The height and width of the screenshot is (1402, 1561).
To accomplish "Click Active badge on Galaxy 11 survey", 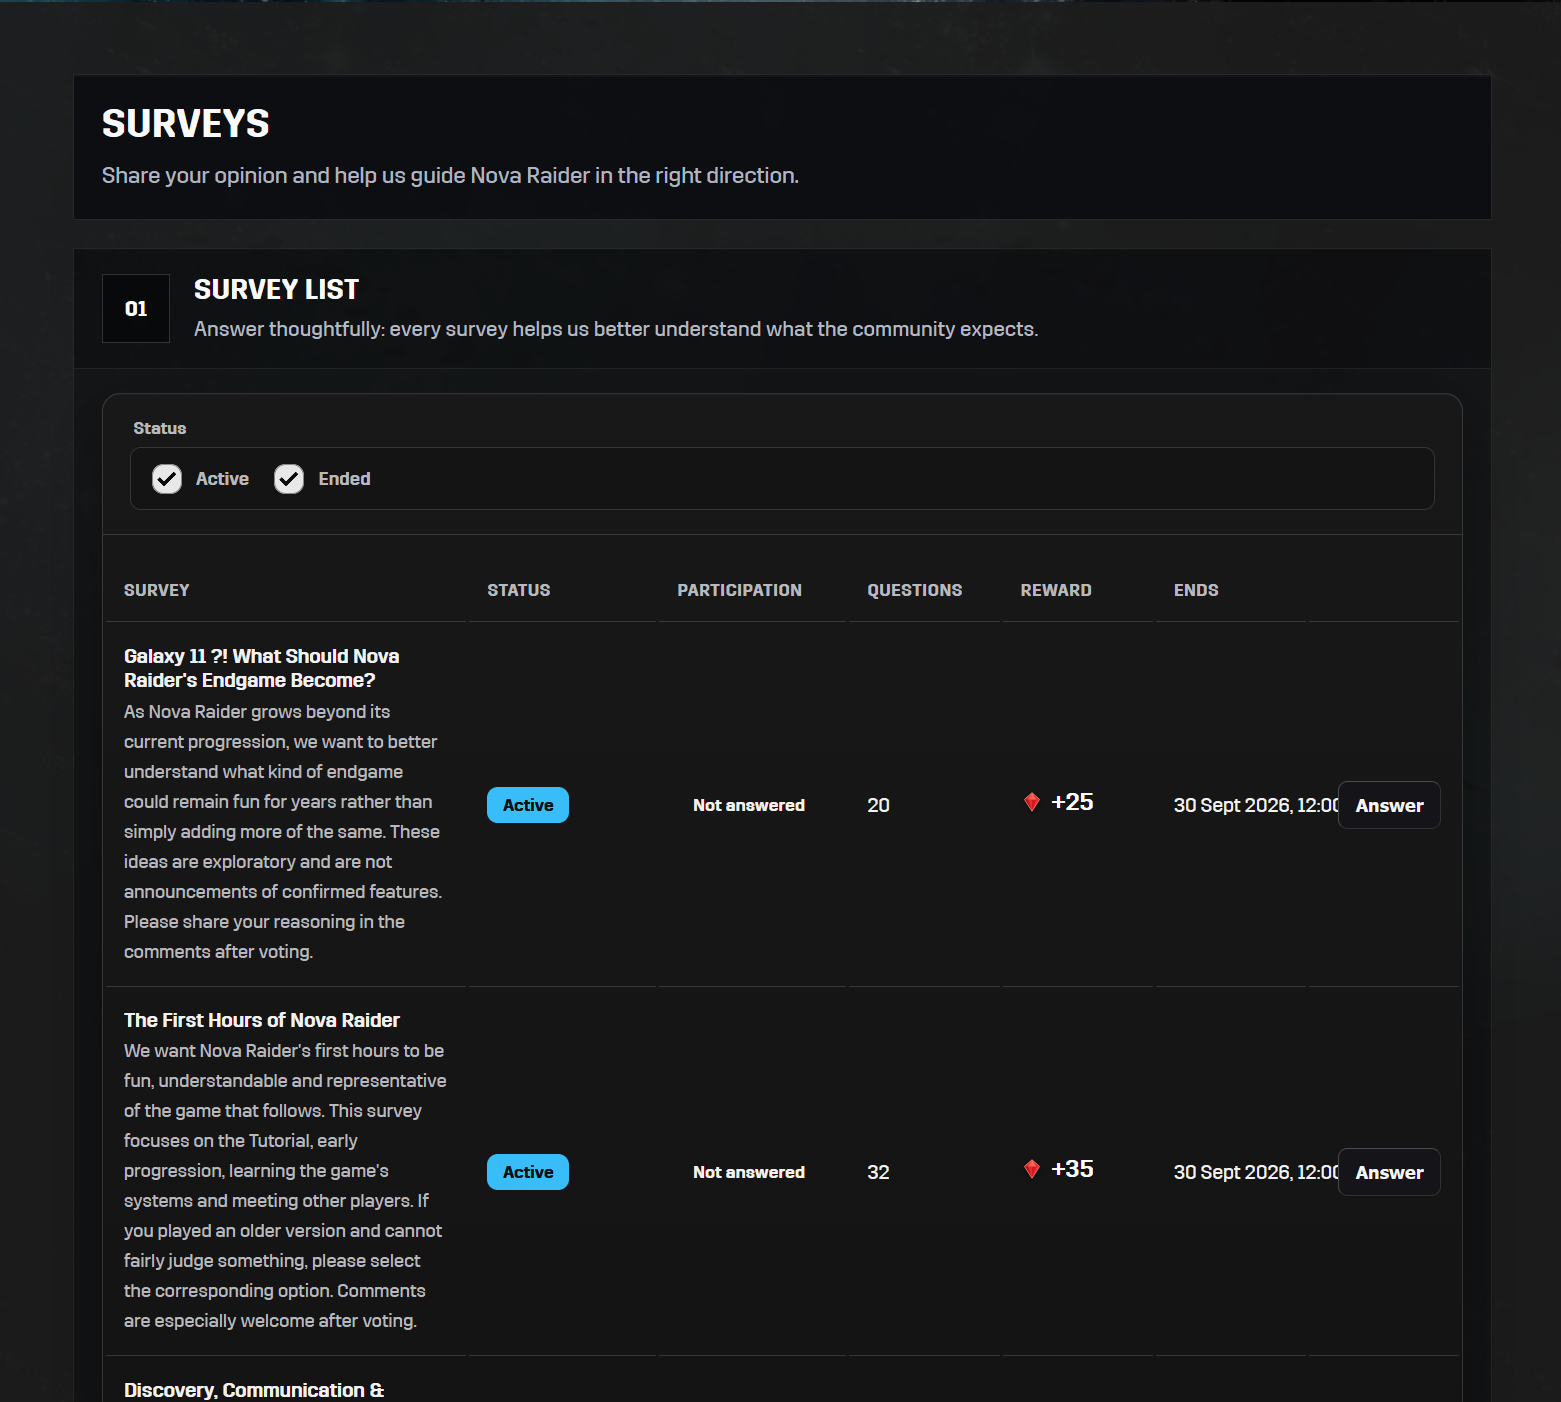I will 528,805.
